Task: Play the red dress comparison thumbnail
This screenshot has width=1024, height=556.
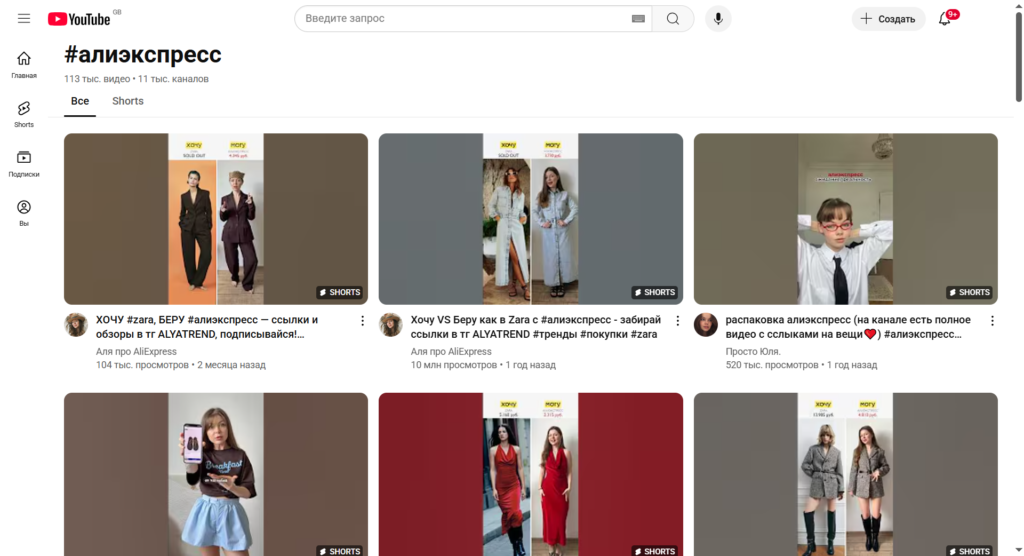Action: tap(530, 474)
